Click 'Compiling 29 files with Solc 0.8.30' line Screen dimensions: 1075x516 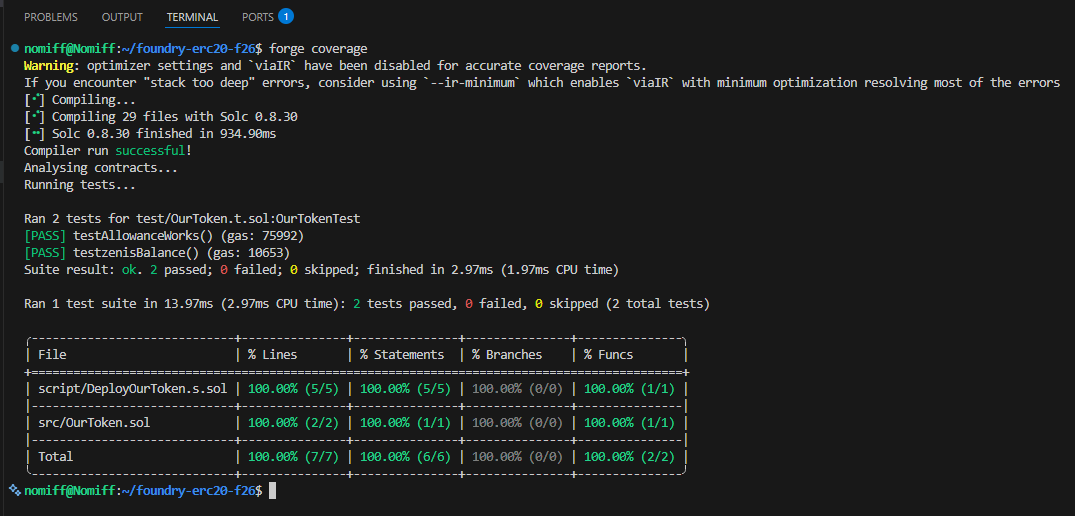(x=160, y=116)
